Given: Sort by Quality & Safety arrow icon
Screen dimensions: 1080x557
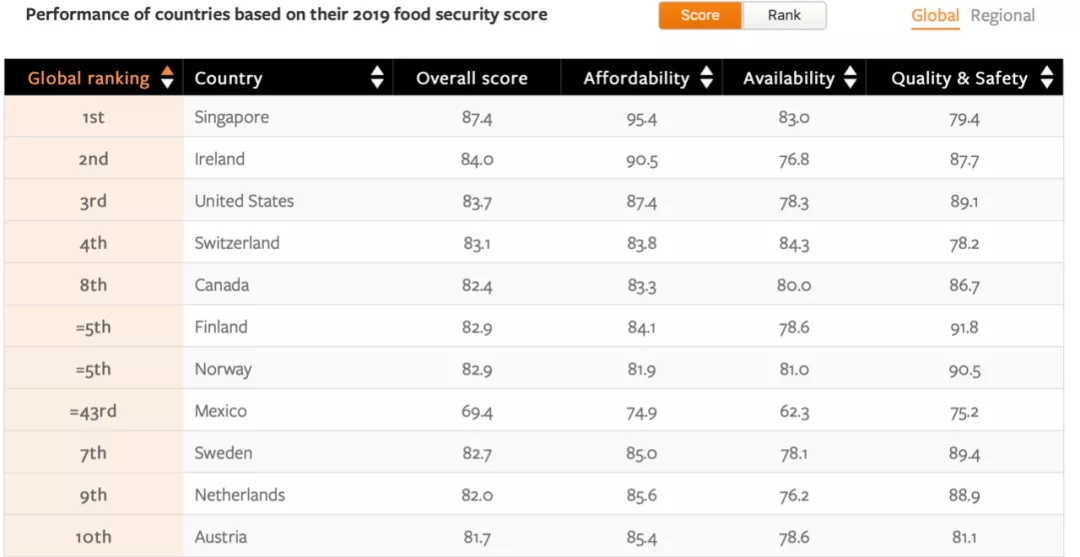Looking at the screenshot, I should click(1047, 78).
